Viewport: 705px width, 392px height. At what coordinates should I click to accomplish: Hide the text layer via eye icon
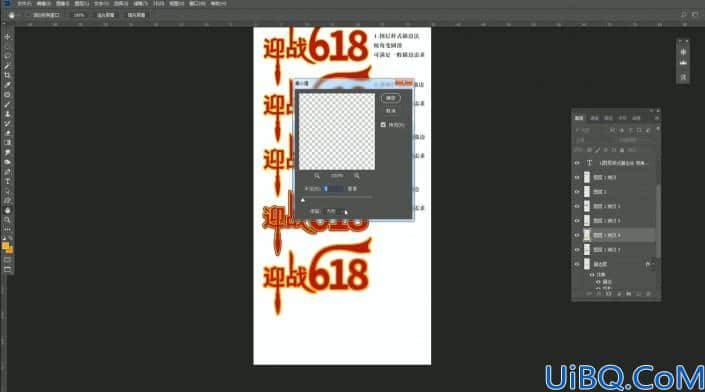click(x=577, y=163)
